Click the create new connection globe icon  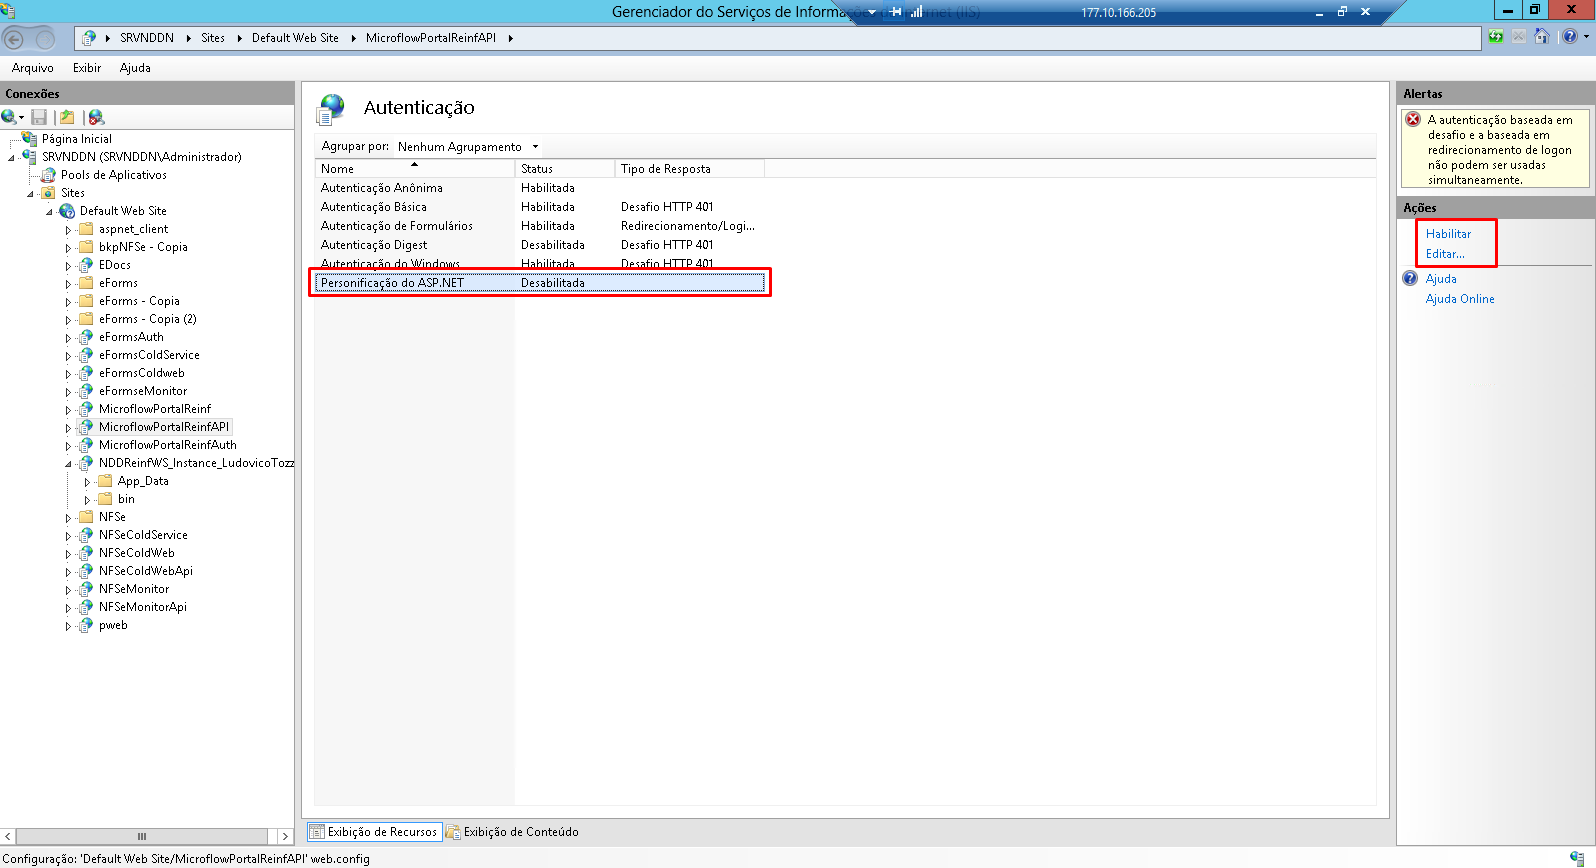pyautogui.click(x=10, y=117)
